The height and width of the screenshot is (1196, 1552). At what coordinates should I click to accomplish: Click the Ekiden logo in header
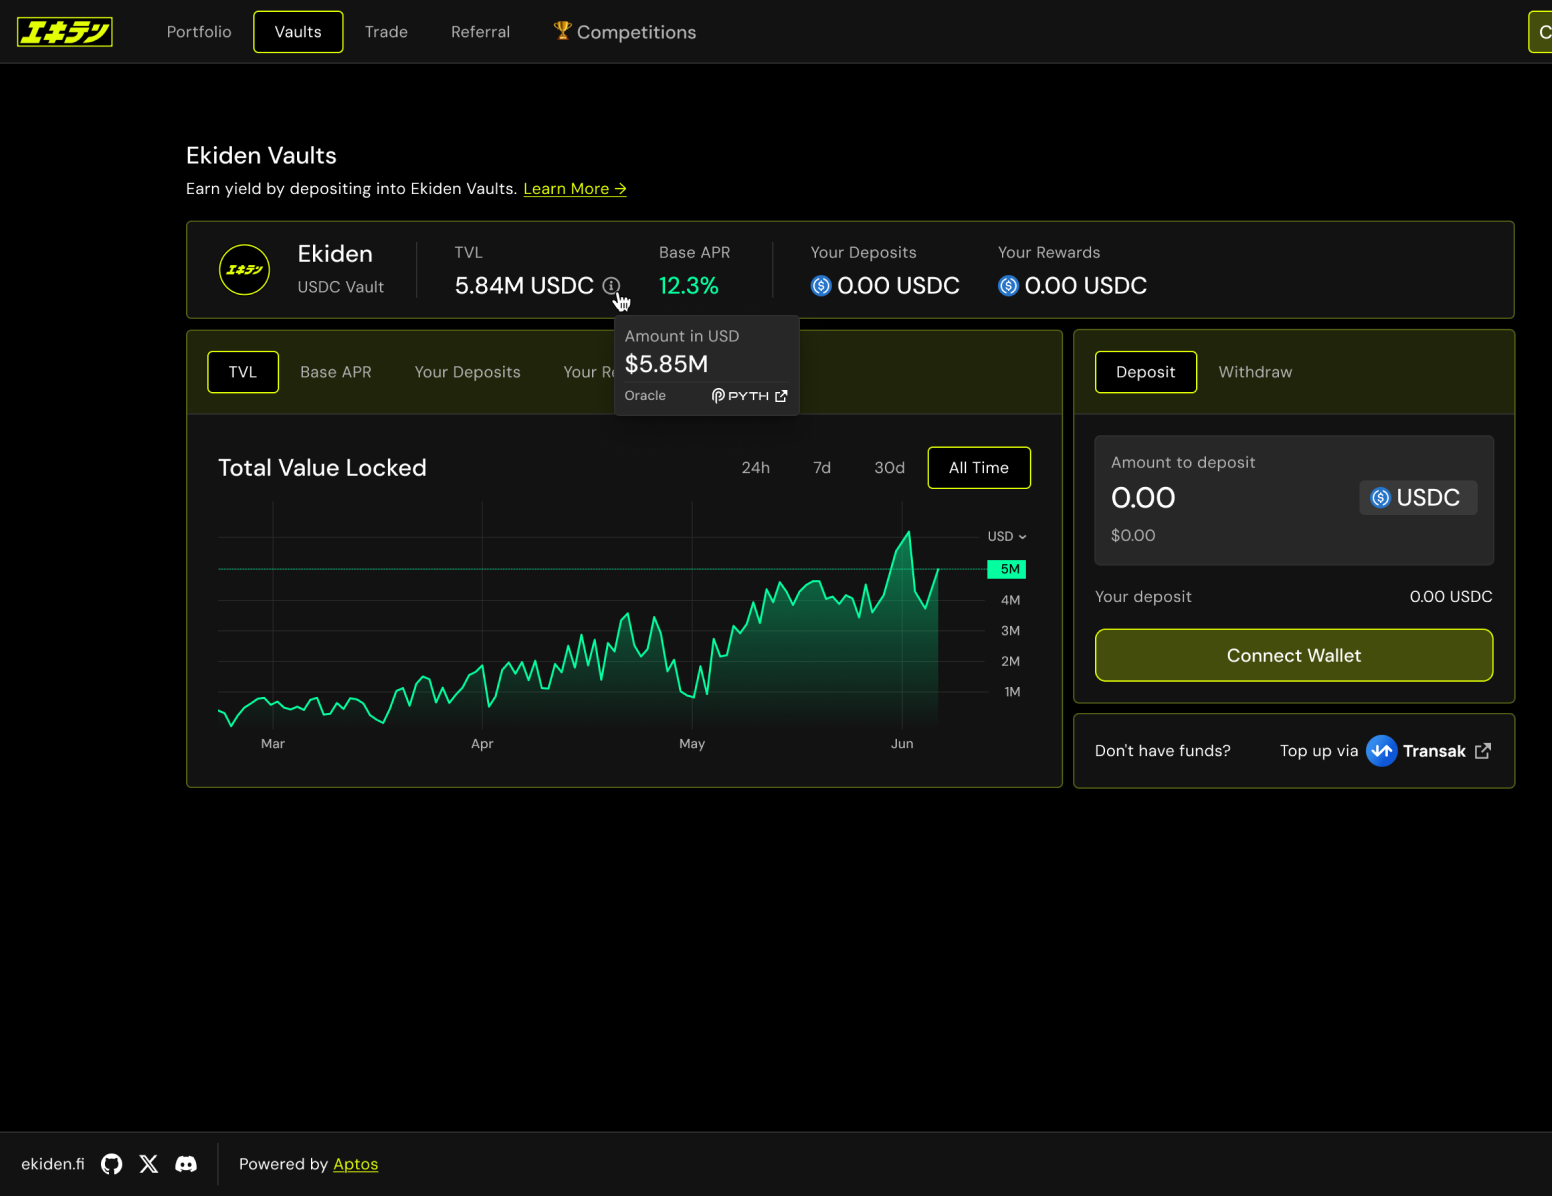tap(65, 32)
